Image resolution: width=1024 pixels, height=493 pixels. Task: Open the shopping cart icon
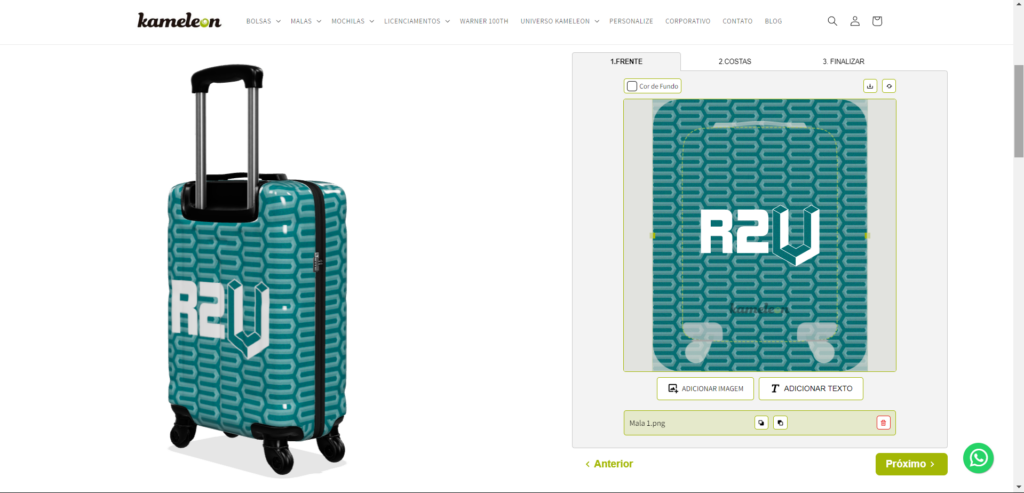point(877,21)
